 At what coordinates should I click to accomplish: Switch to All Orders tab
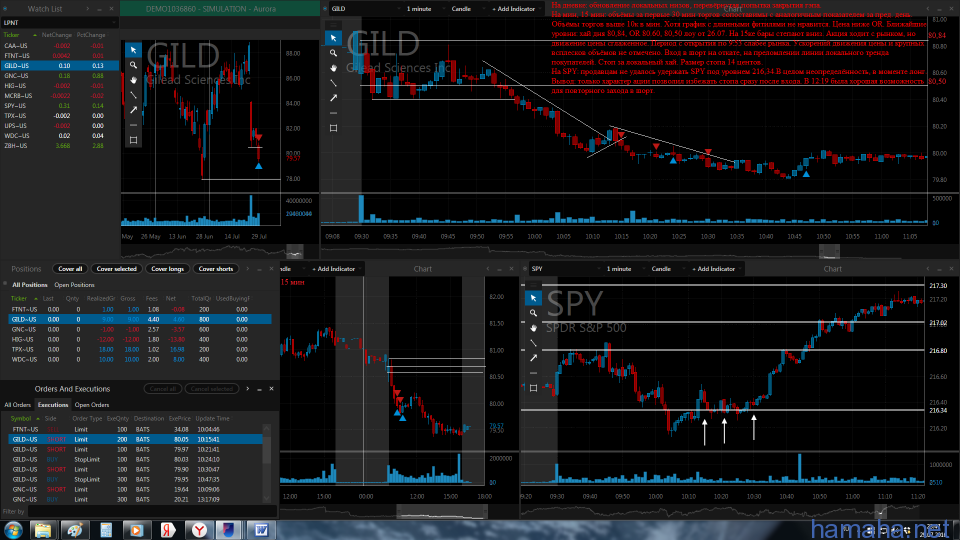[x=17, y=405]
